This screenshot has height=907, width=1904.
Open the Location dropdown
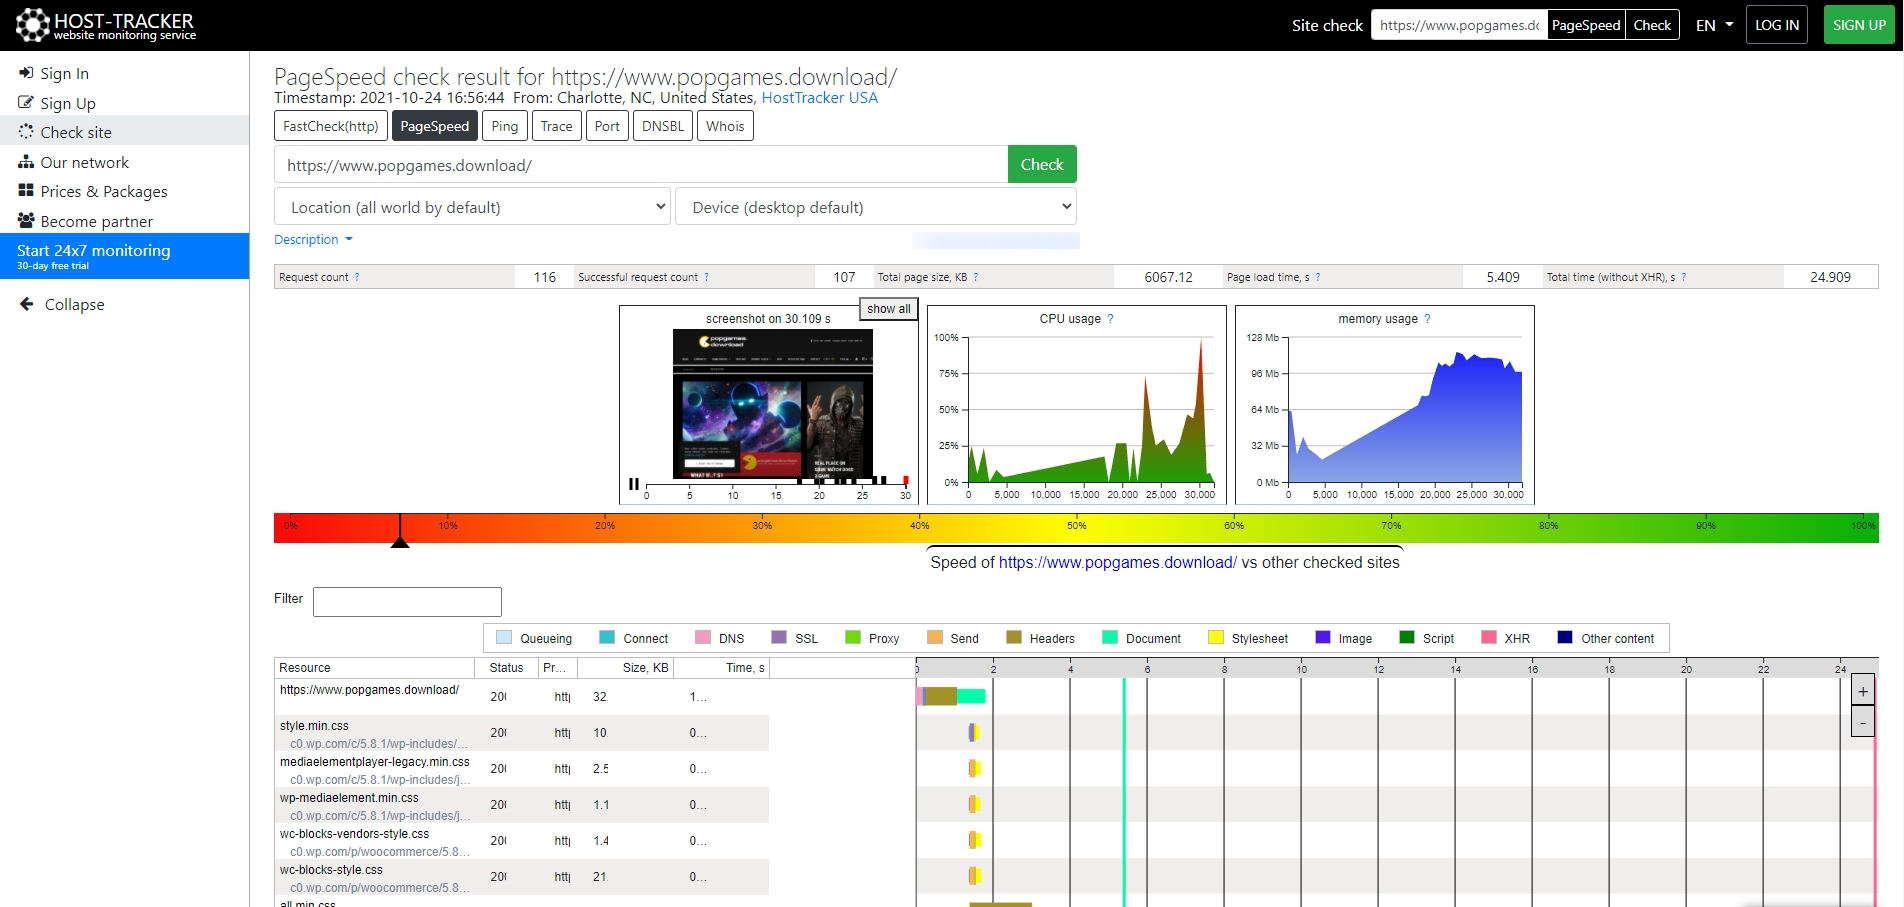472,207
